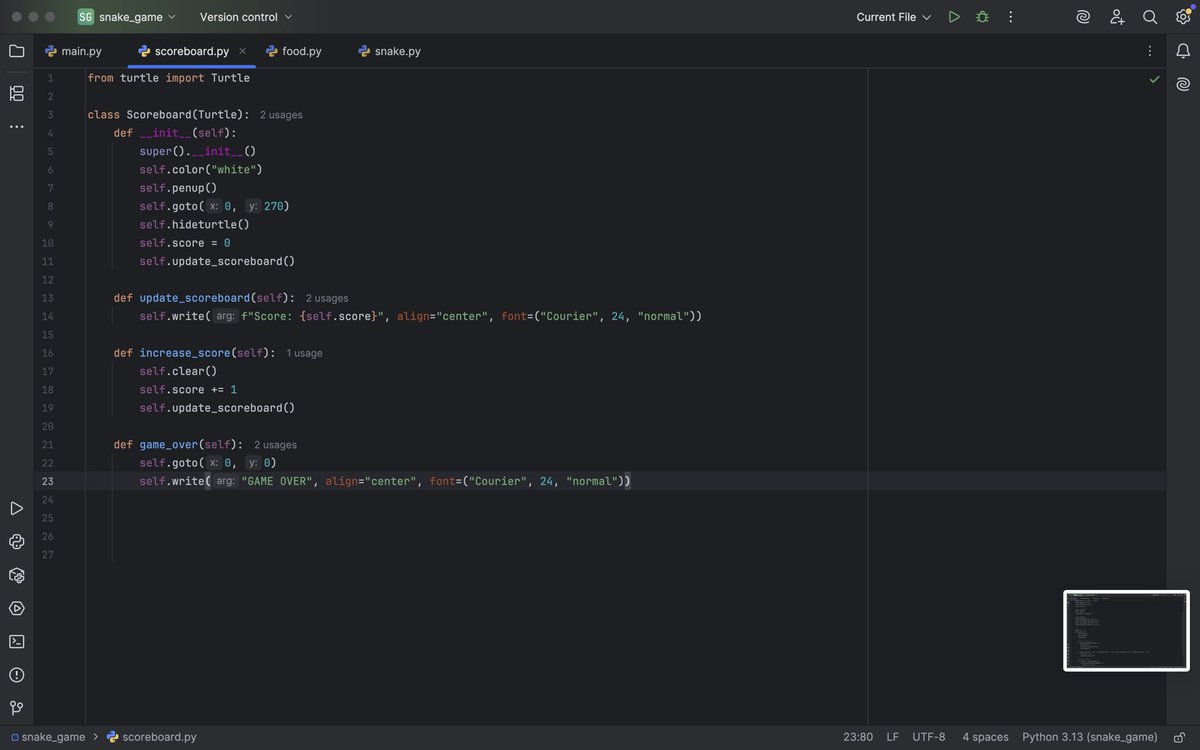Open editor tabs options ellipsis

(x=1149, y=51)
